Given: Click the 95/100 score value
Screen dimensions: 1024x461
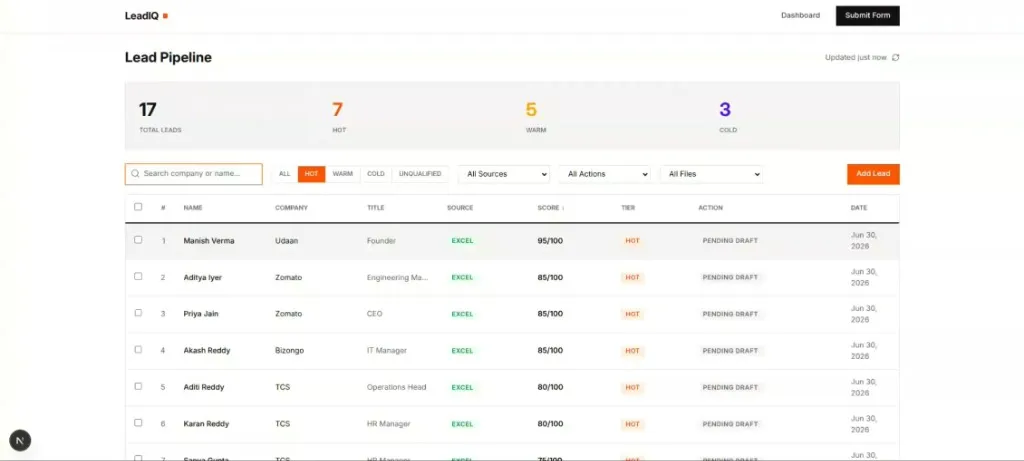Looking at the screenshot, I should tap(550, 241).
